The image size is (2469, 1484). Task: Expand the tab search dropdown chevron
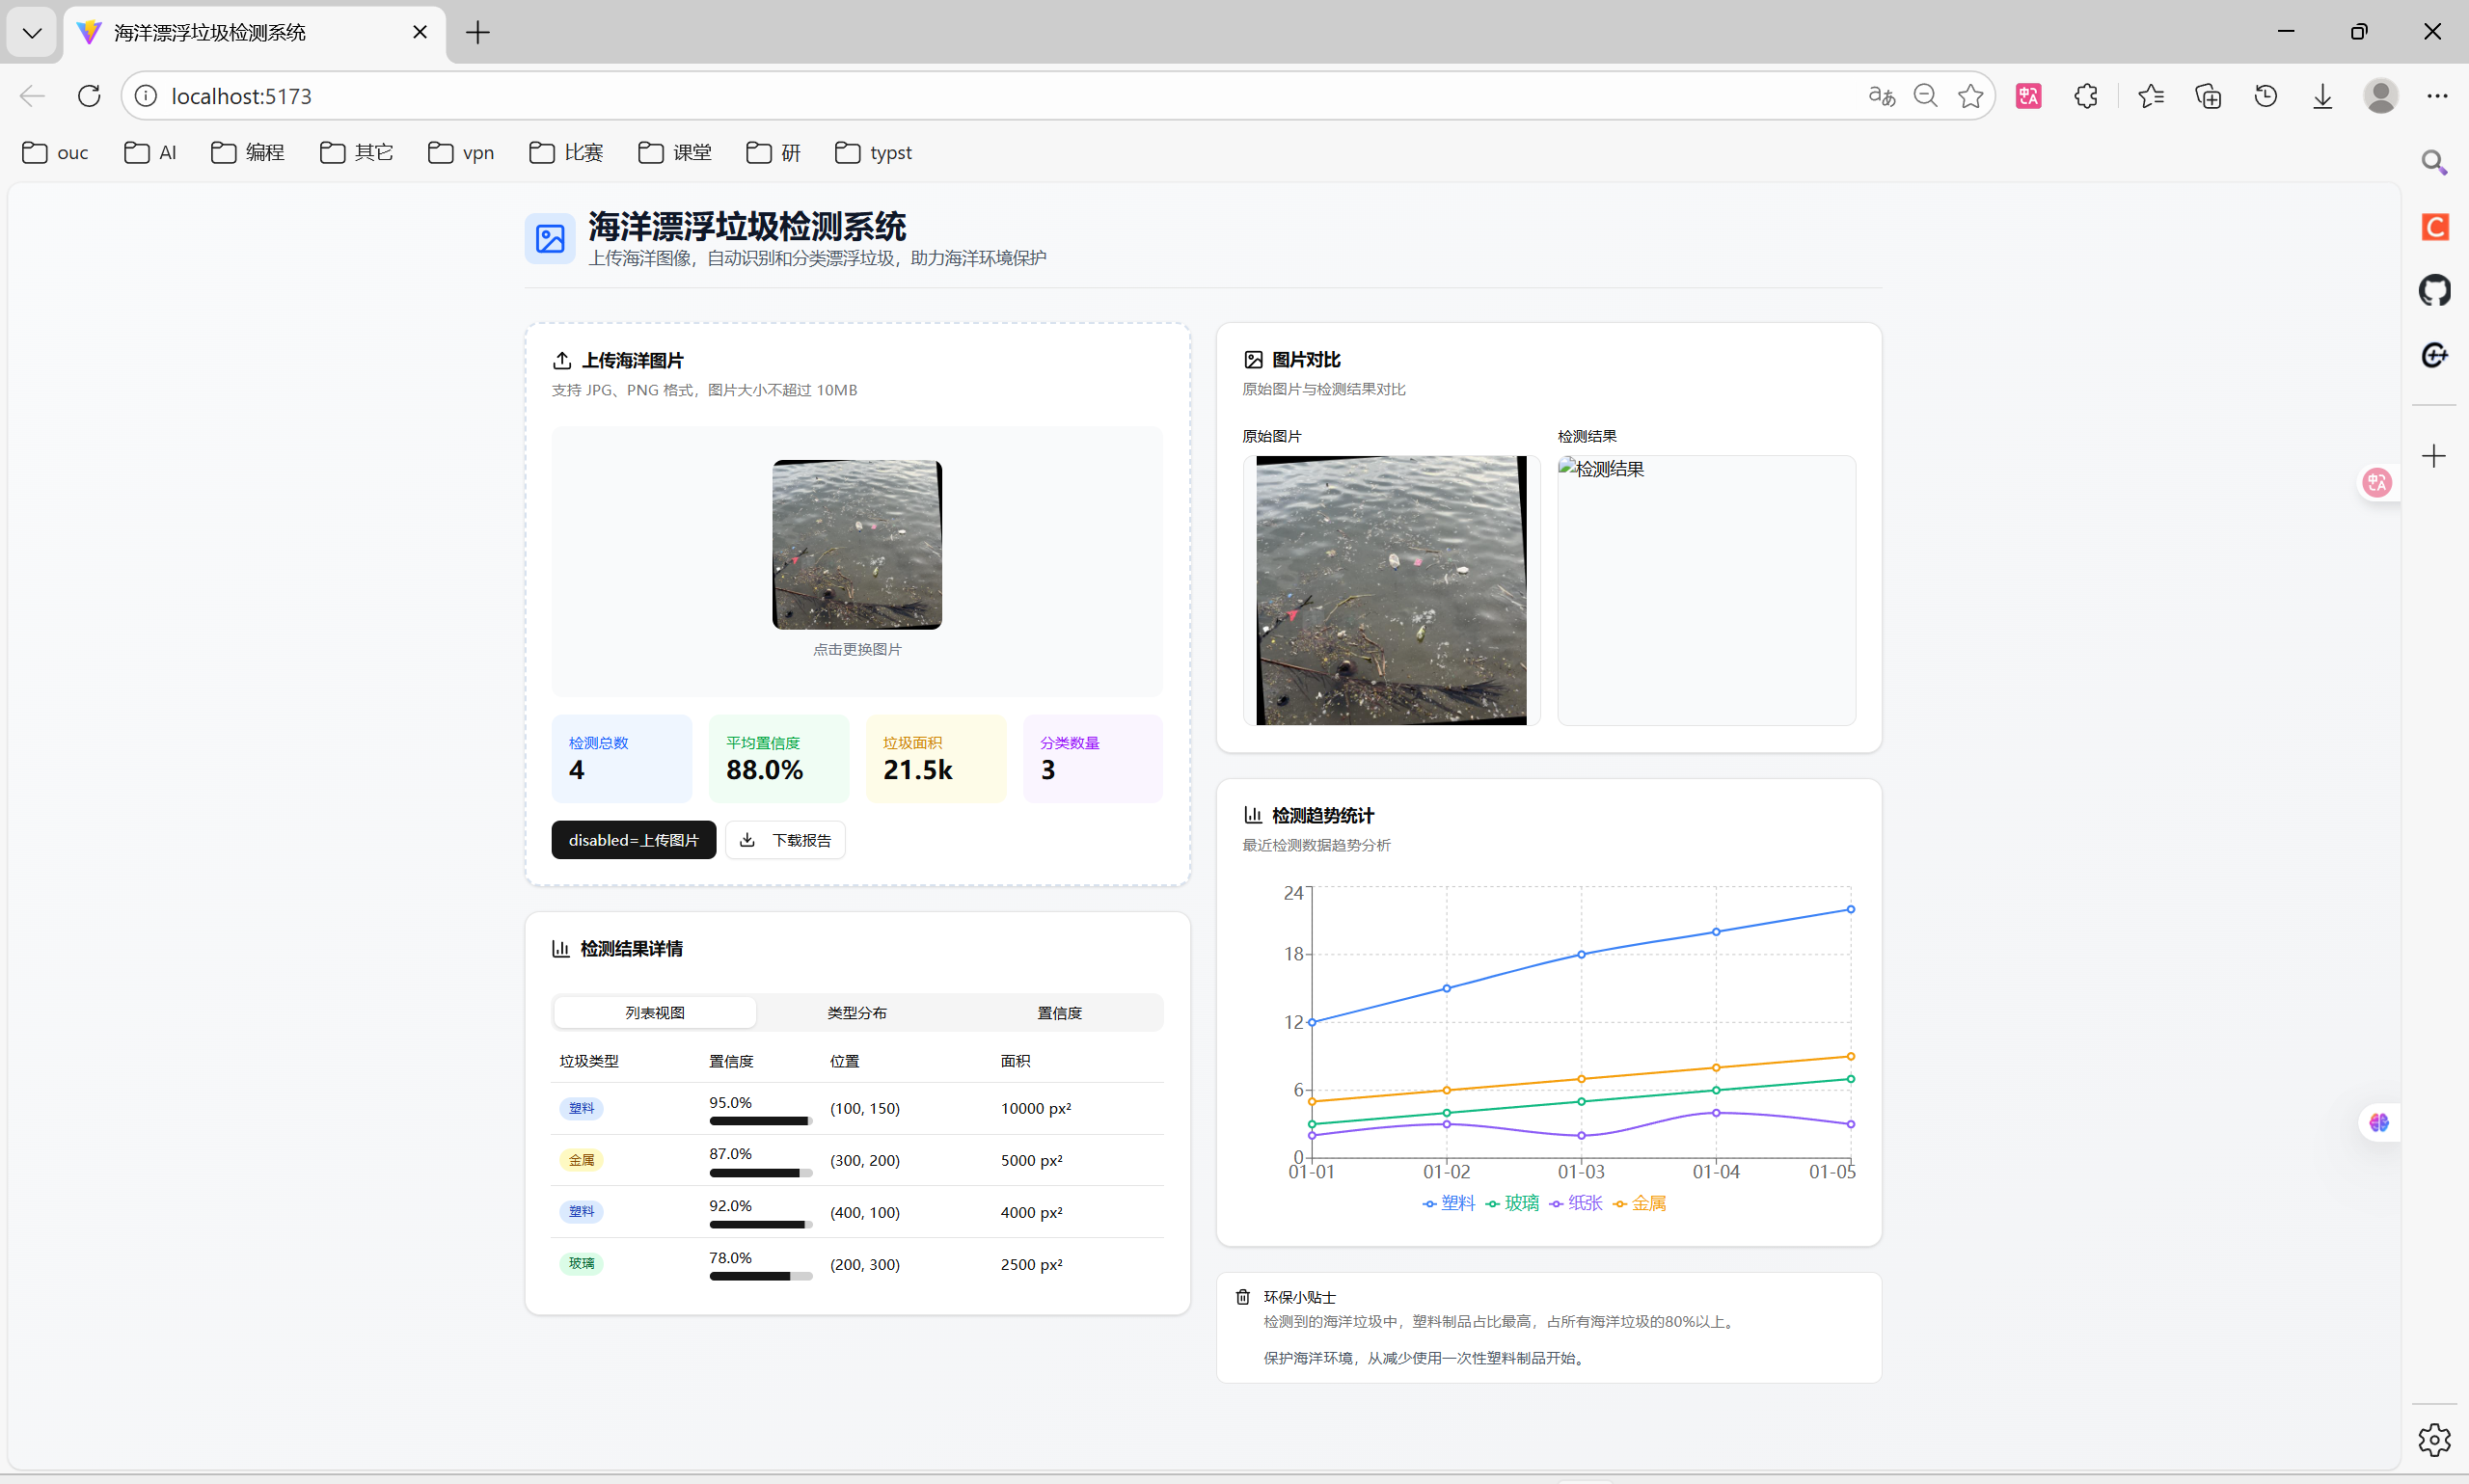coord(32,33)
